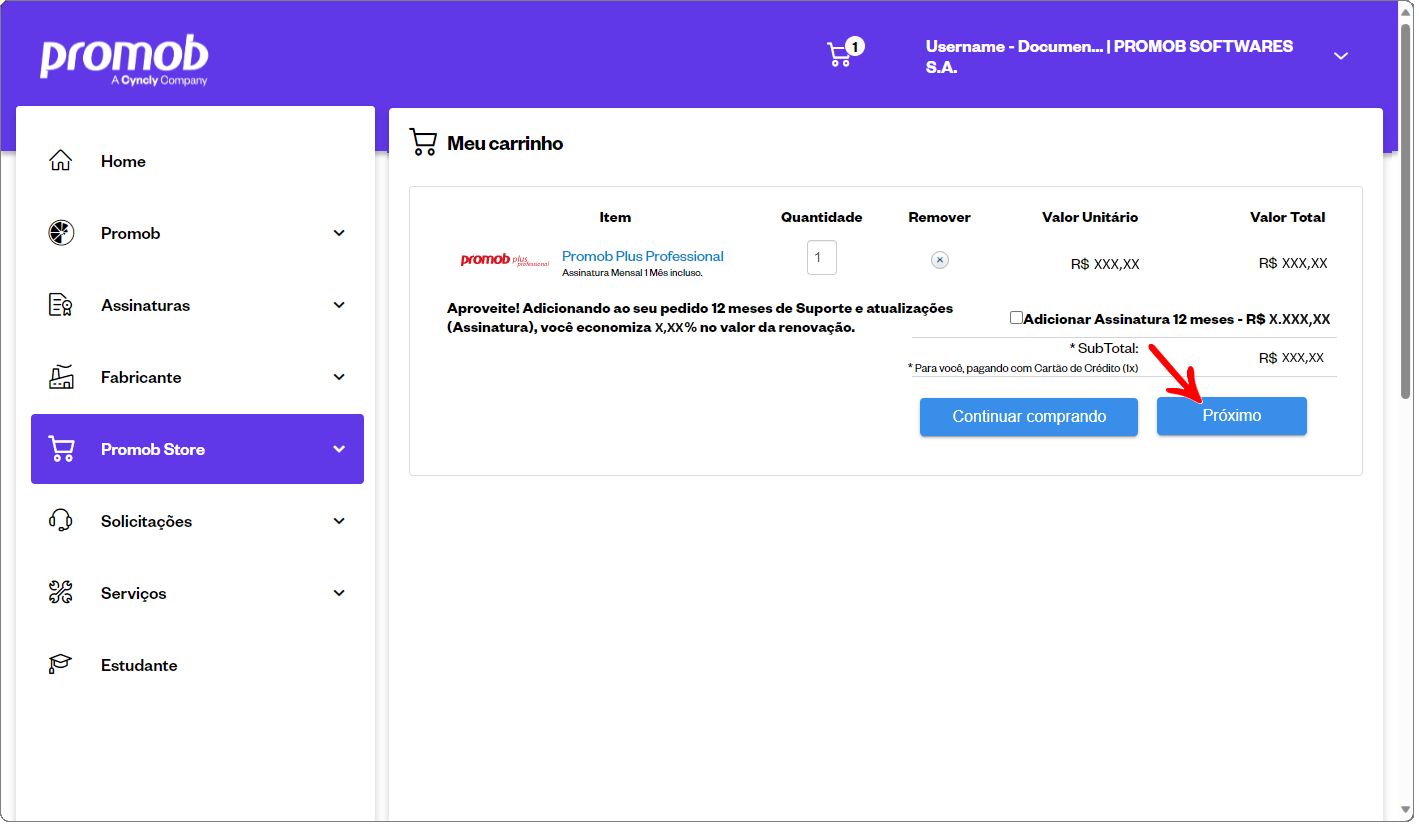Click the Username PROMOB SOFTWARES S.A. label

click(1109, 57)
